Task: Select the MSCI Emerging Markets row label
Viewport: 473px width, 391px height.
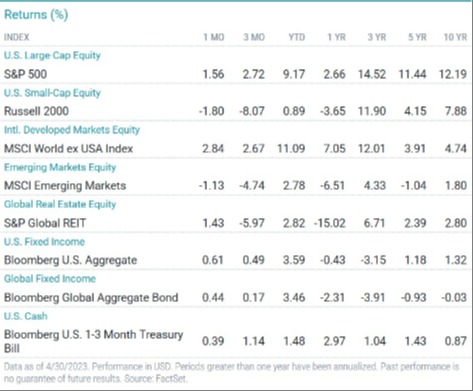Action: [x=65, y=185]
